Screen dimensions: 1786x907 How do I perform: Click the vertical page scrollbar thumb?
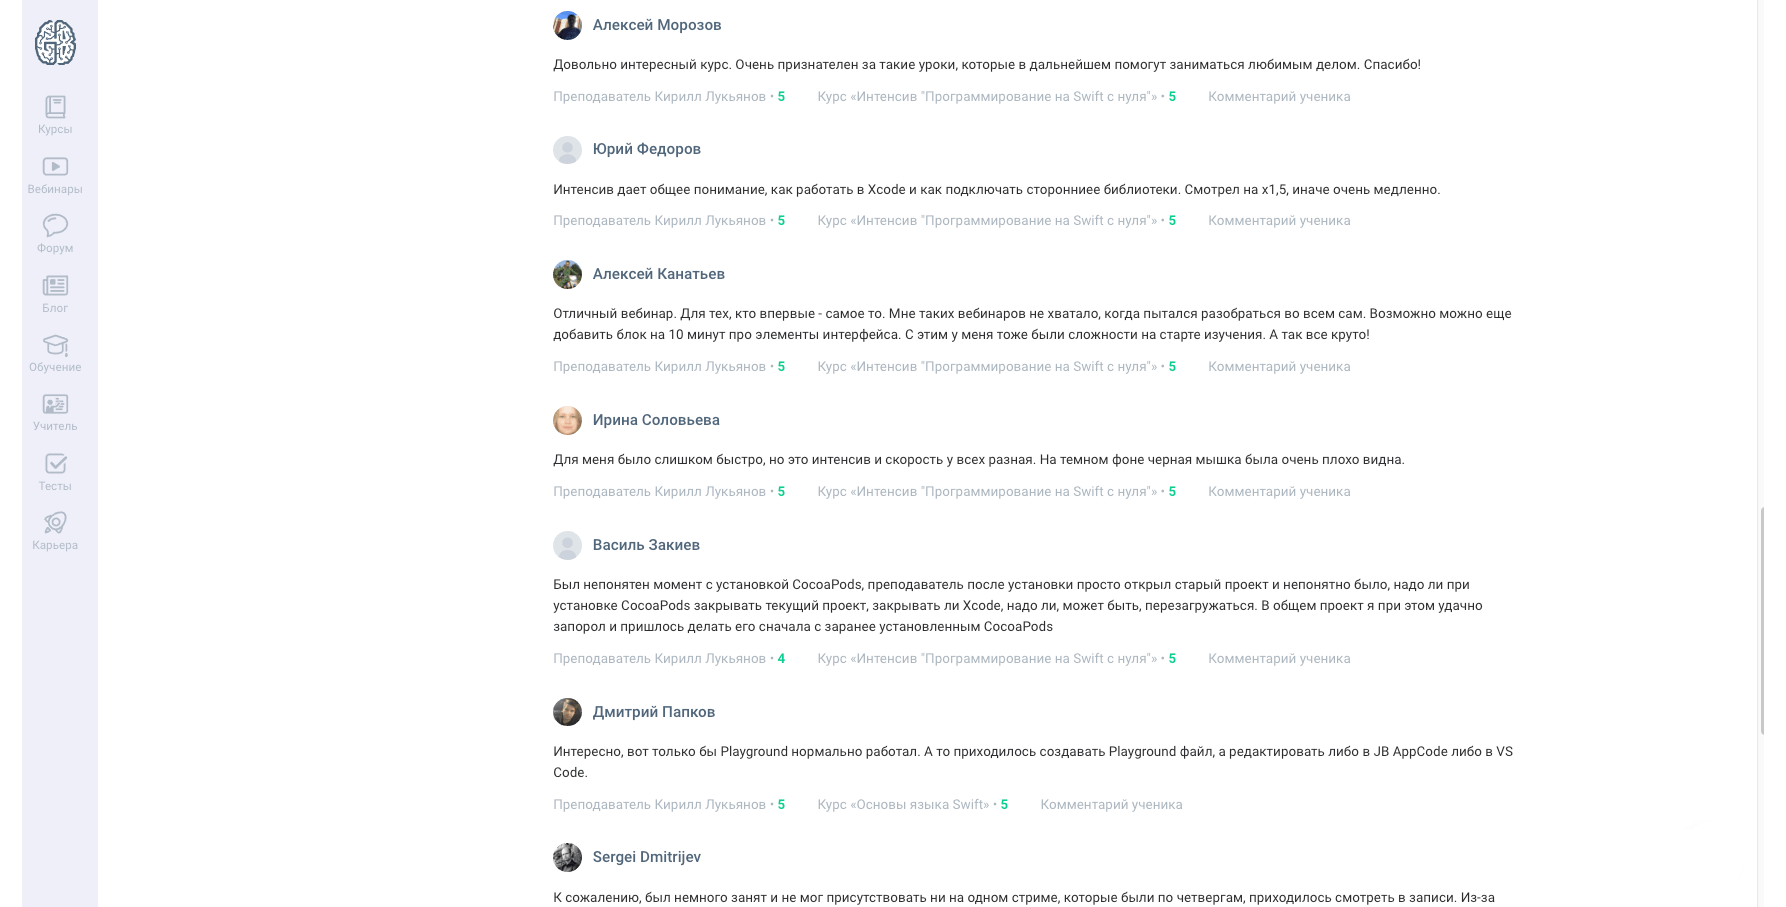[x=1763, y=620]
